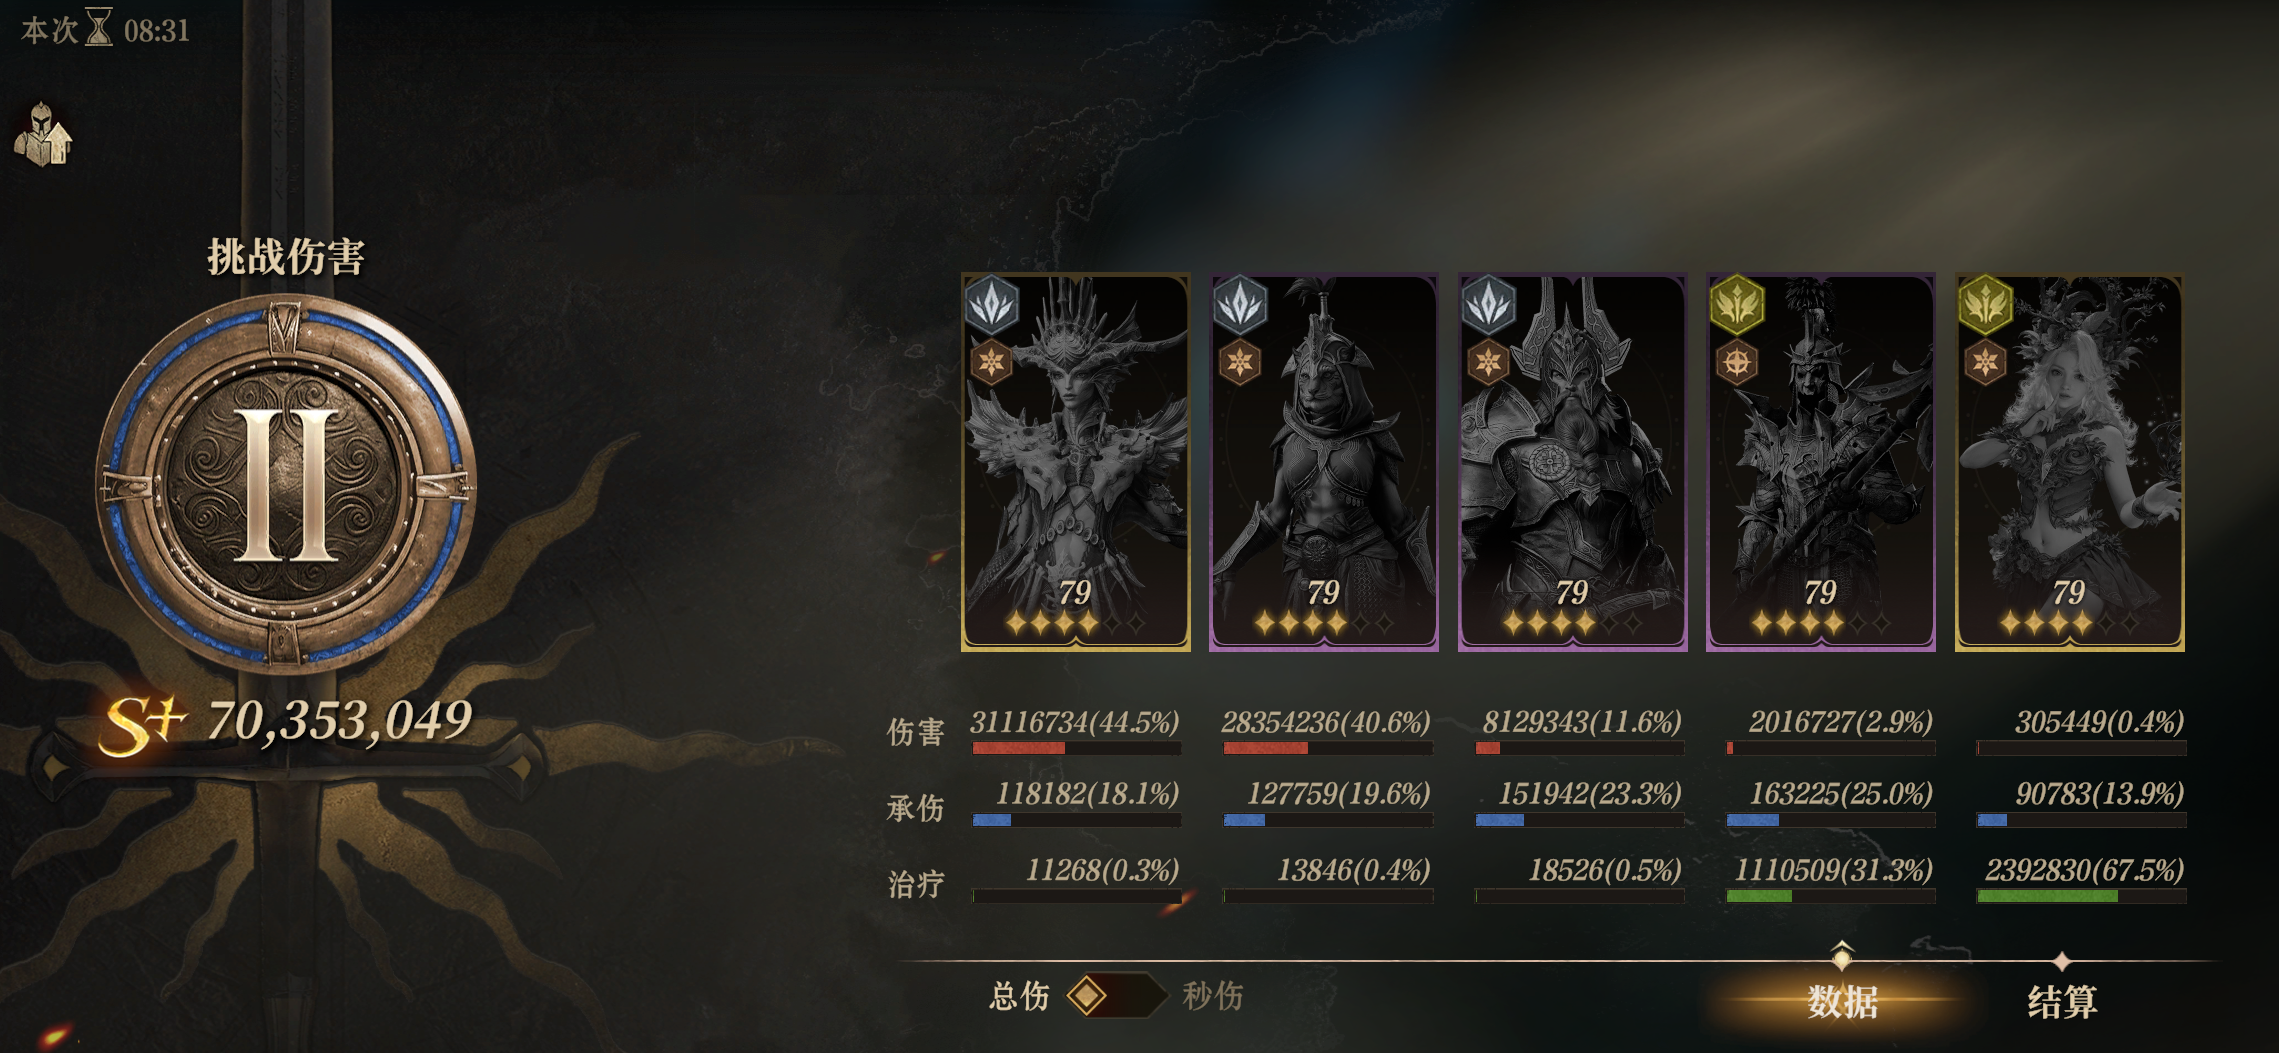Toggle the total/per-second damage switch
This screenshot has width=2279, height=1053.
click(x=1115, y=995)
